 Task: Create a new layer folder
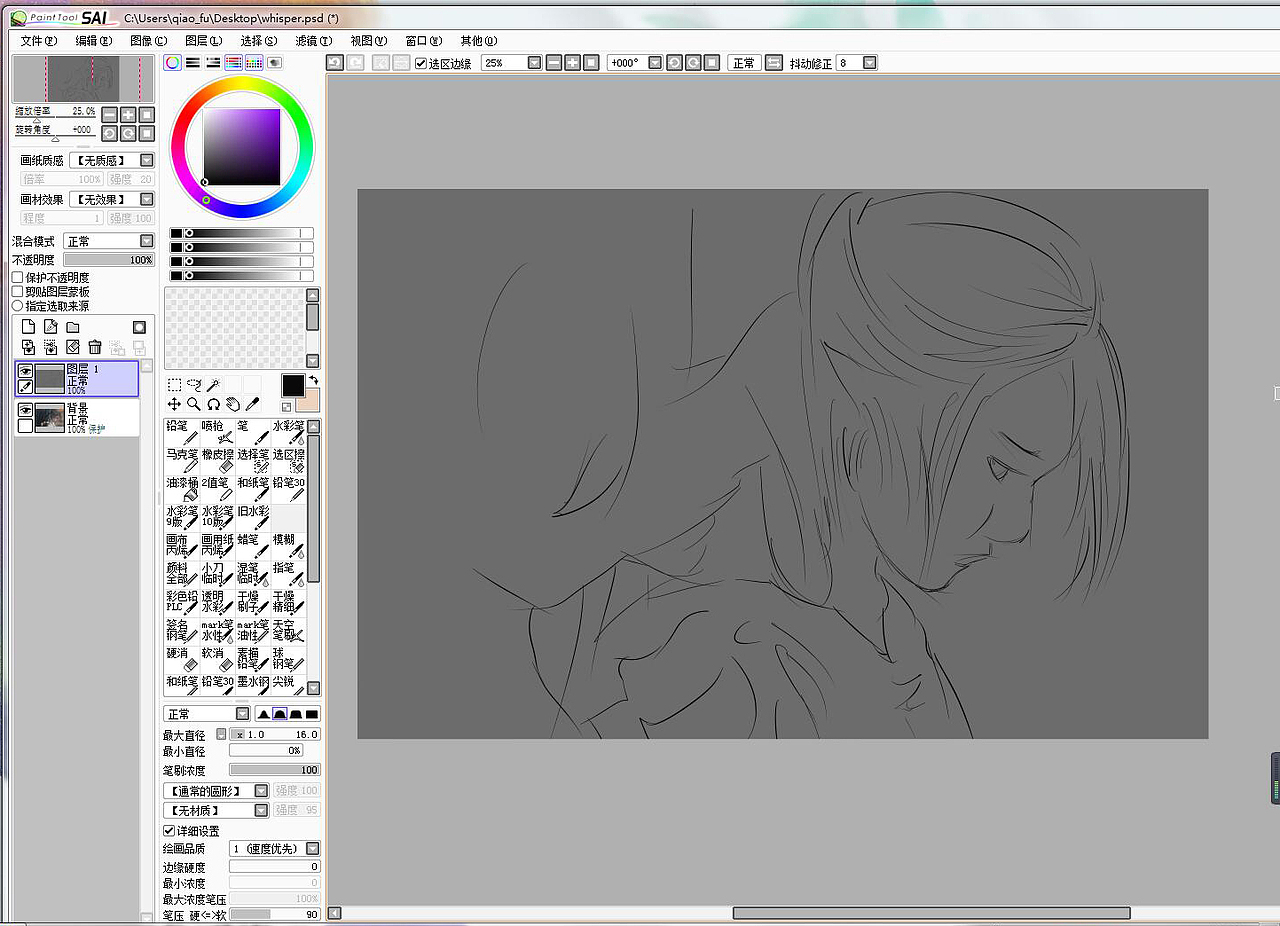click(72, 327)
